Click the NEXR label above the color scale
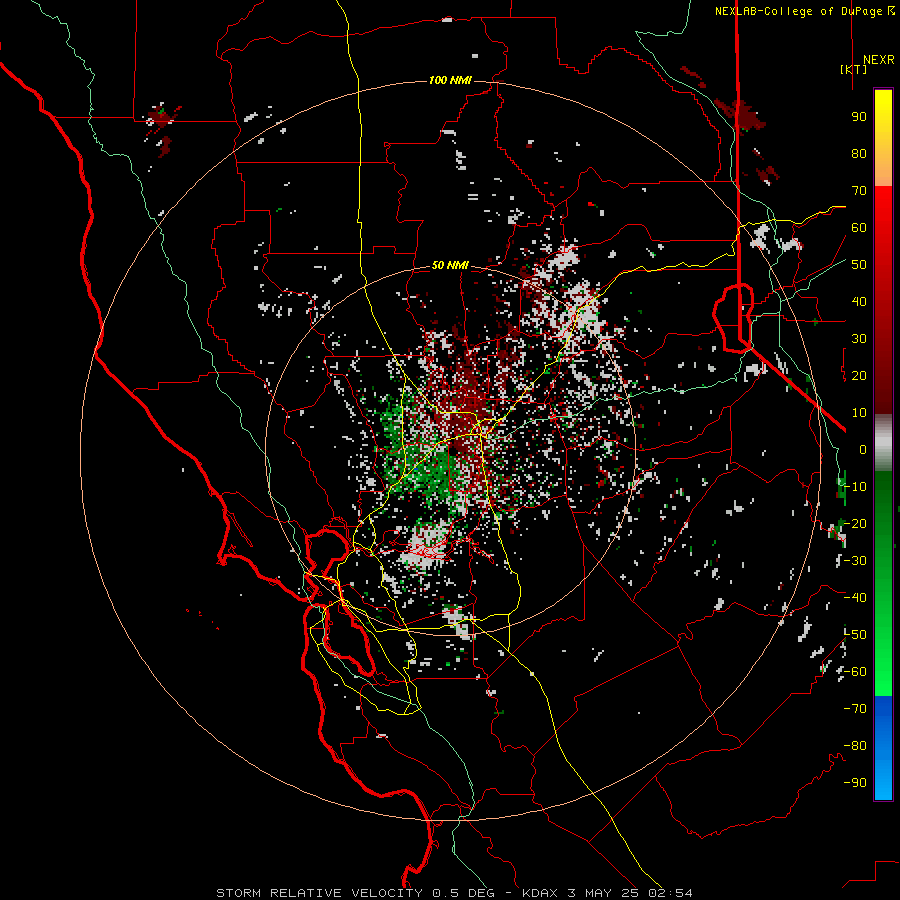900x900 pixels. tap(878, 60)
